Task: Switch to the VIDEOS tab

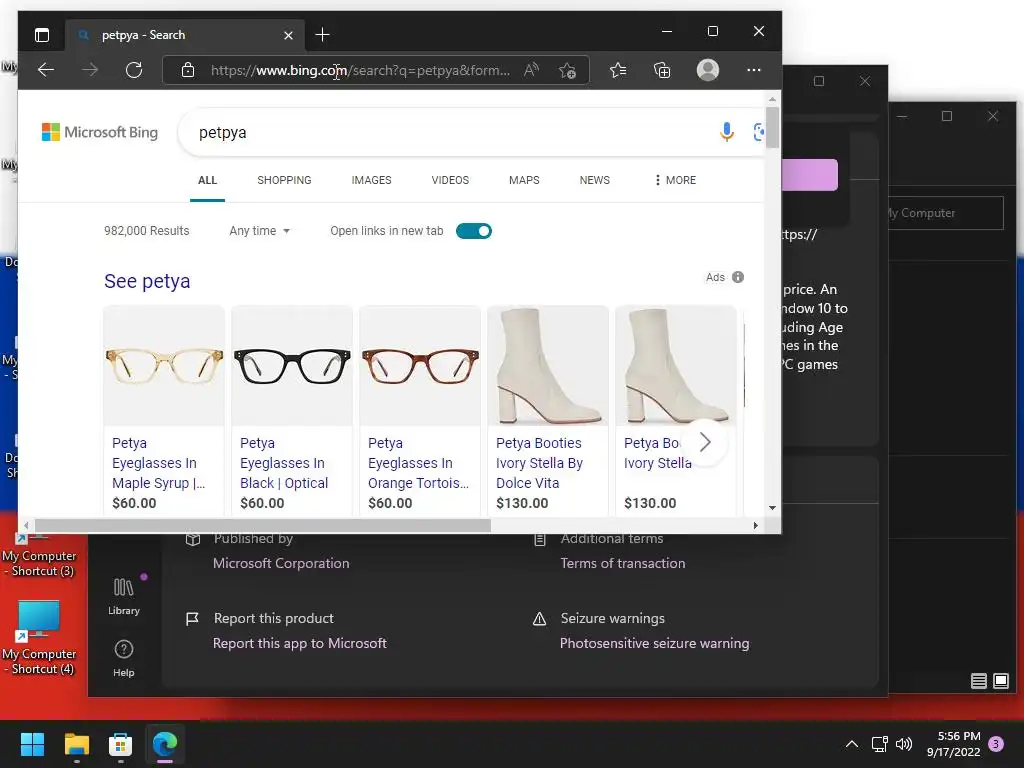Action: coord(450,180)
